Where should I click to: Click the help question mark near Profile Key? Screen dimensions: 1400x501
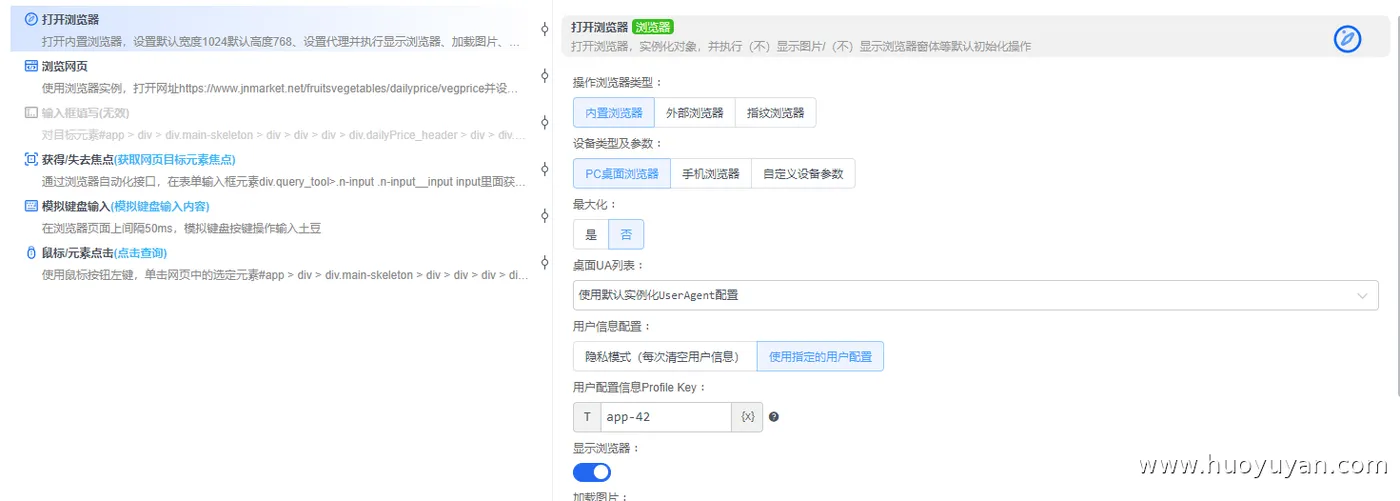pos(774,417)
